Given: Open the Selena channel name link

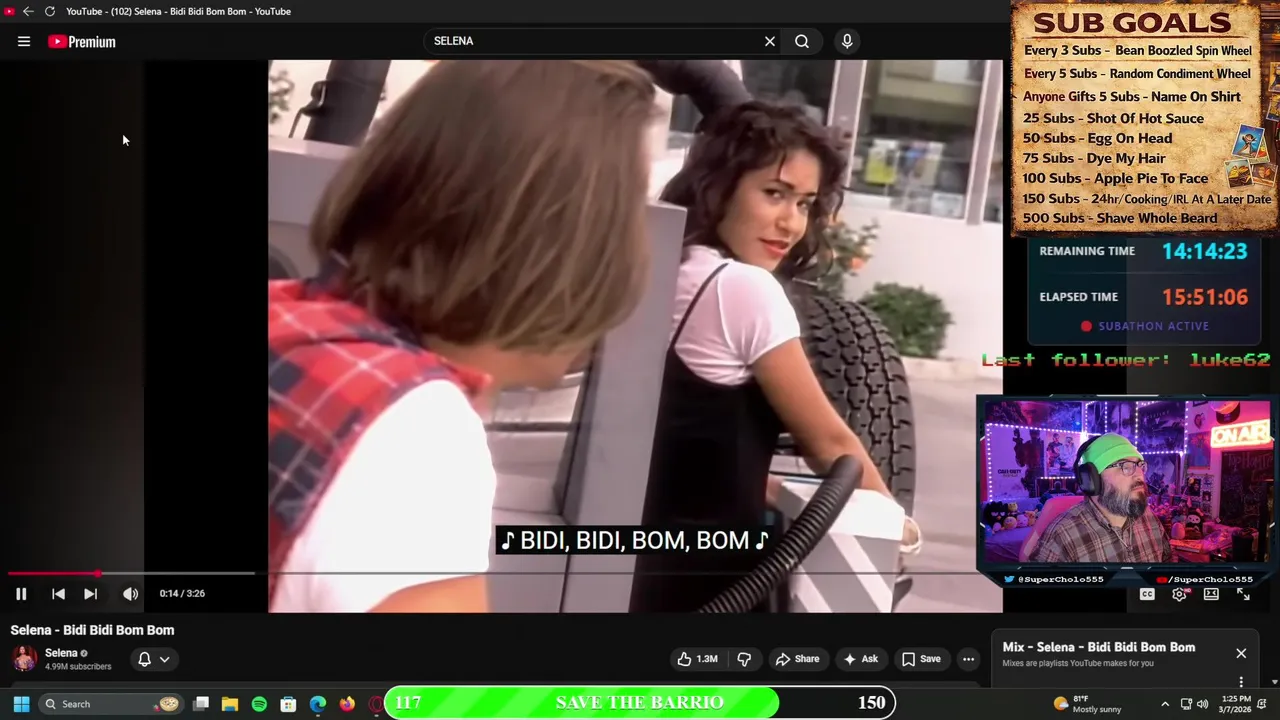Looking at the screenshot, I should (61, 653).
